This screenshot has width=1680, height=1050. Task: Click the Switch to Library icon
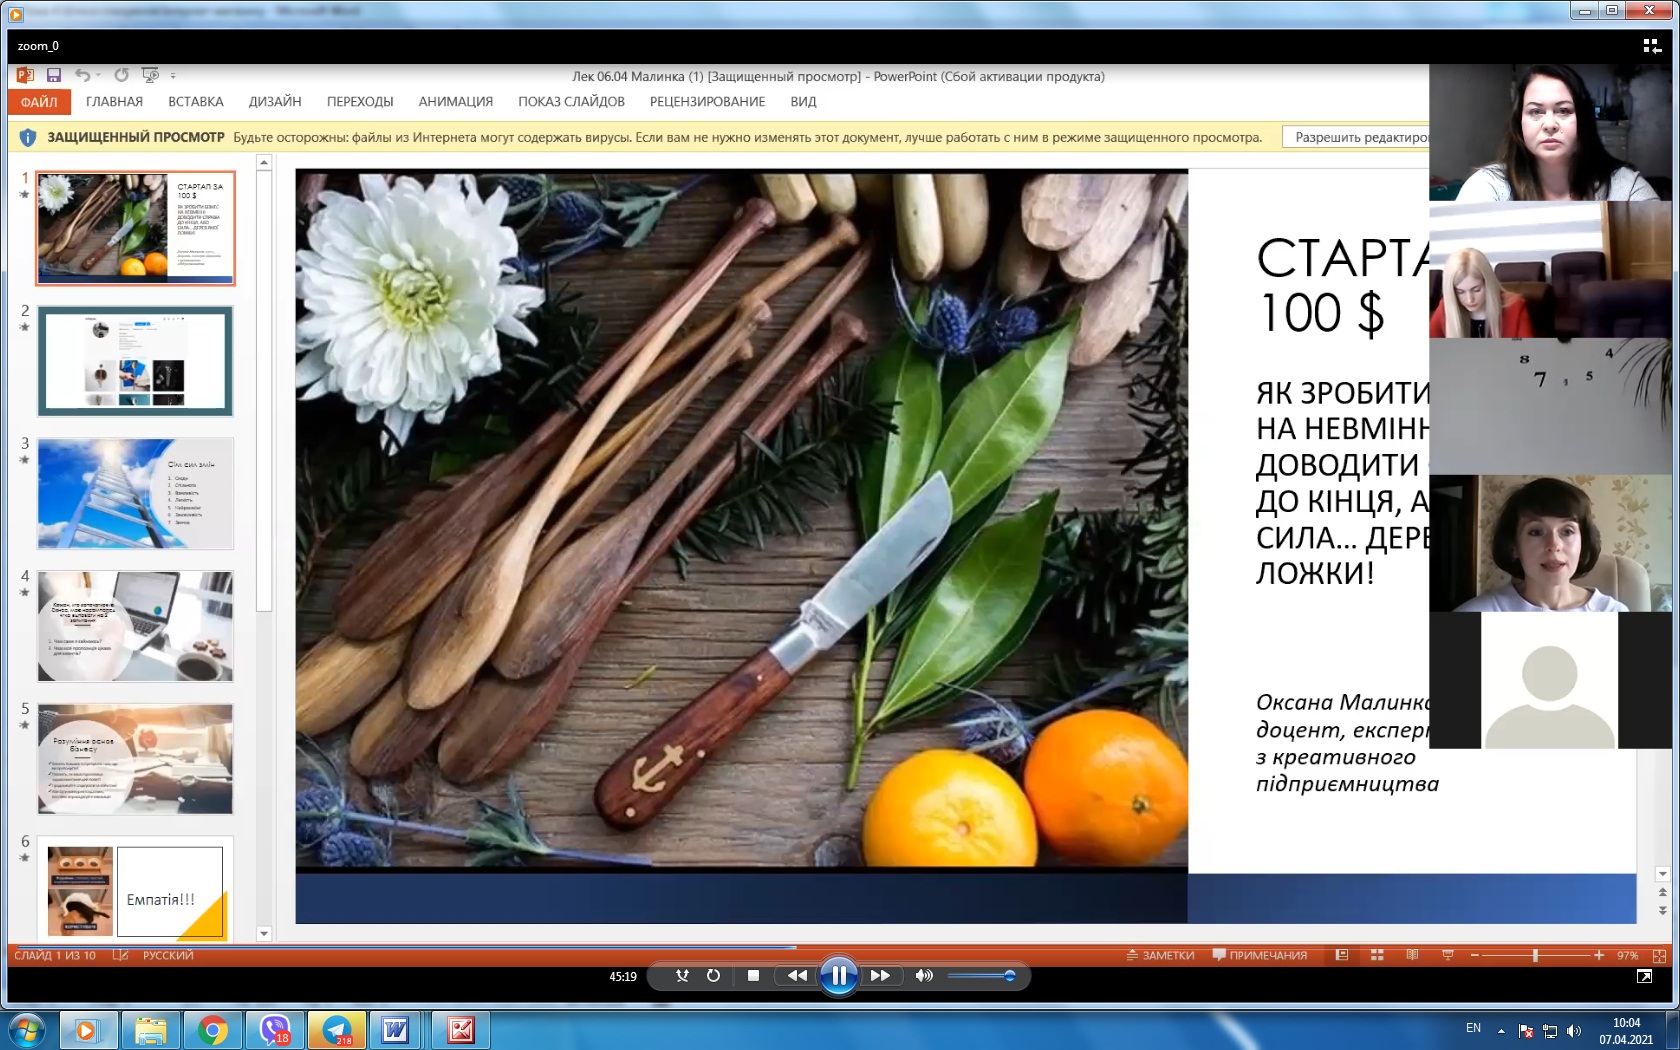1651,46
